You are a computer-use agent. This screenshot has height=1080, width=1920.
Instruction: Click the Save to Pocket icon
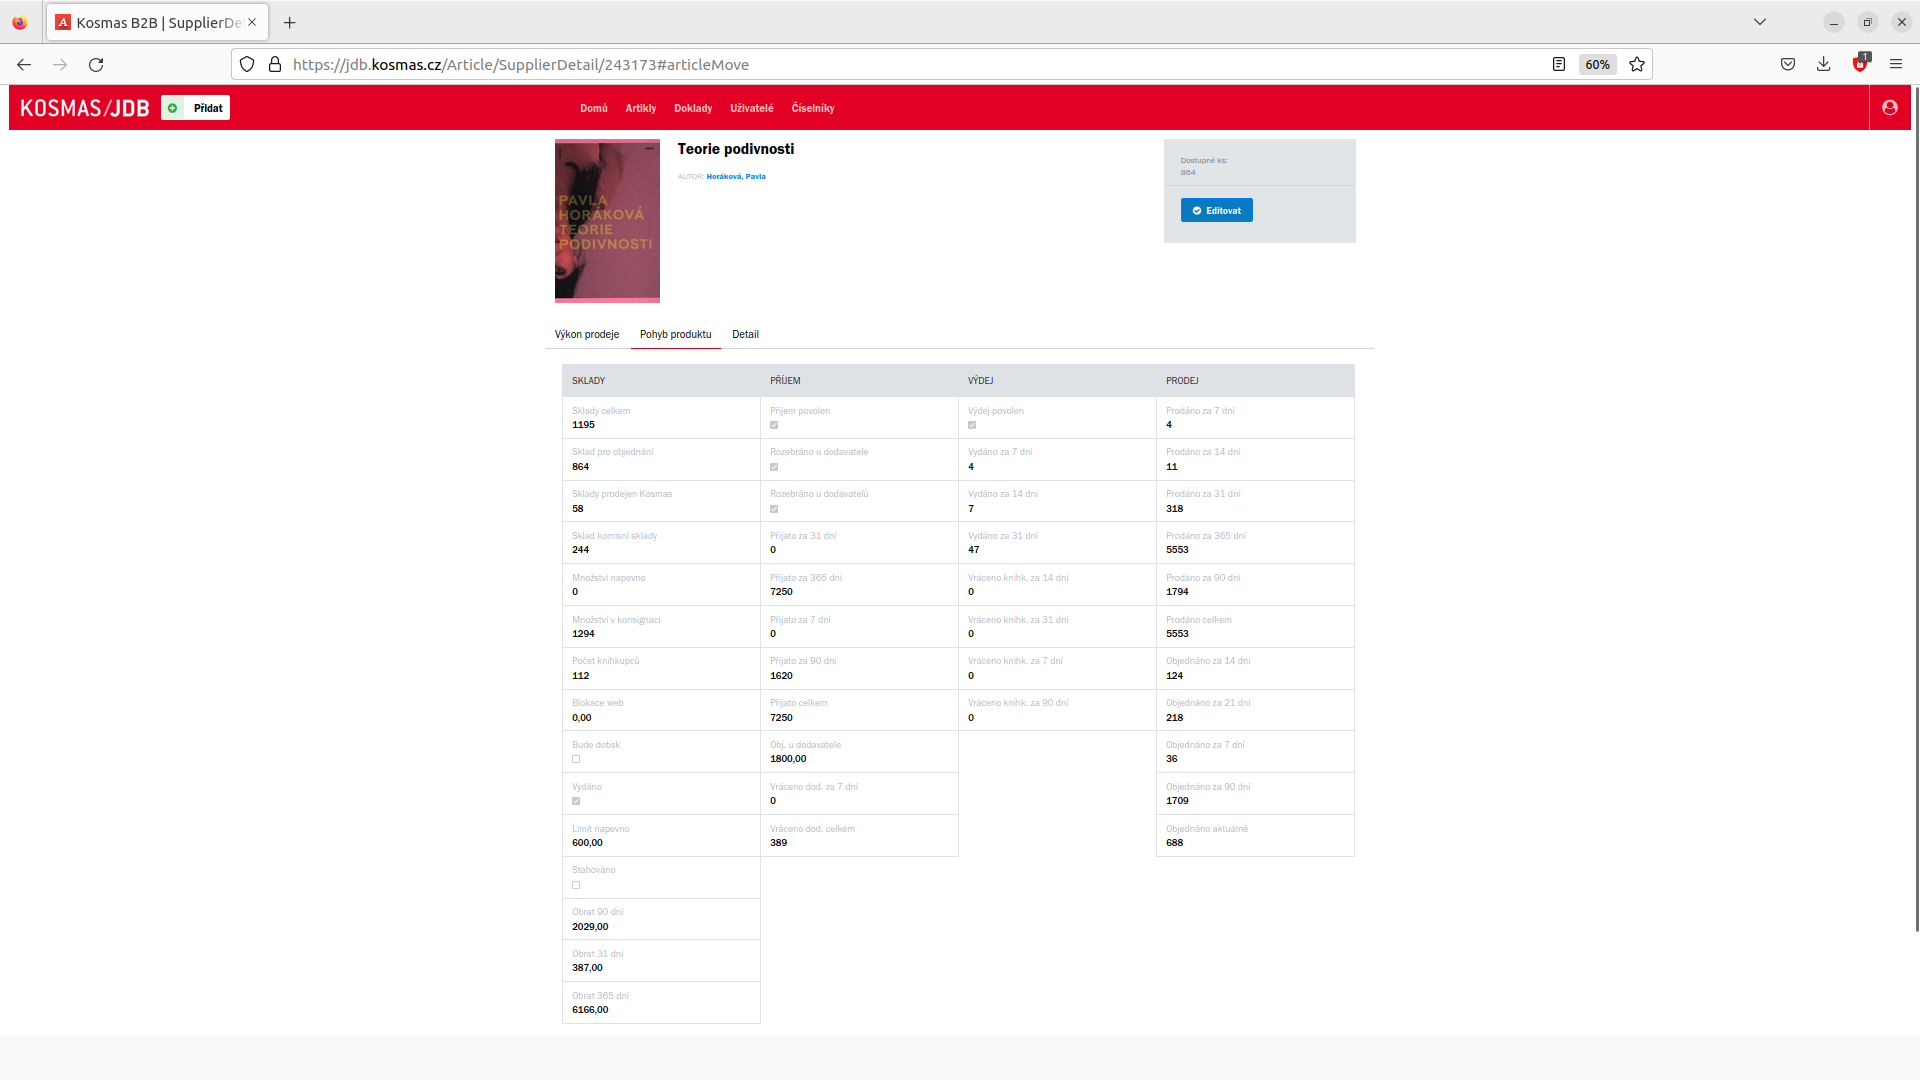pyautogui.click(x=1787, y=64)
